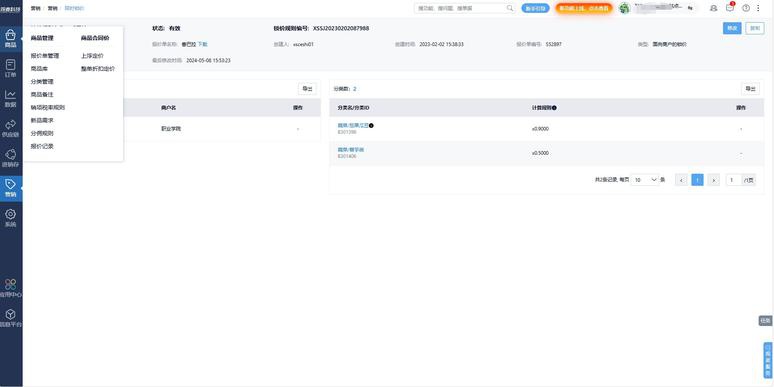The height and width of the screenshot is (387, 774).
Task: Open 分佣规则 in the flyout menu
Action: tap(42, 133)
